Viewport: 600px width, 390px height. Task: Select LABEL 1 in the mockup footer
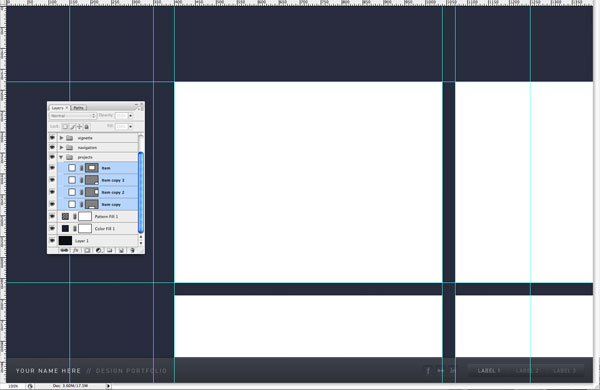[x=489, y=370]
